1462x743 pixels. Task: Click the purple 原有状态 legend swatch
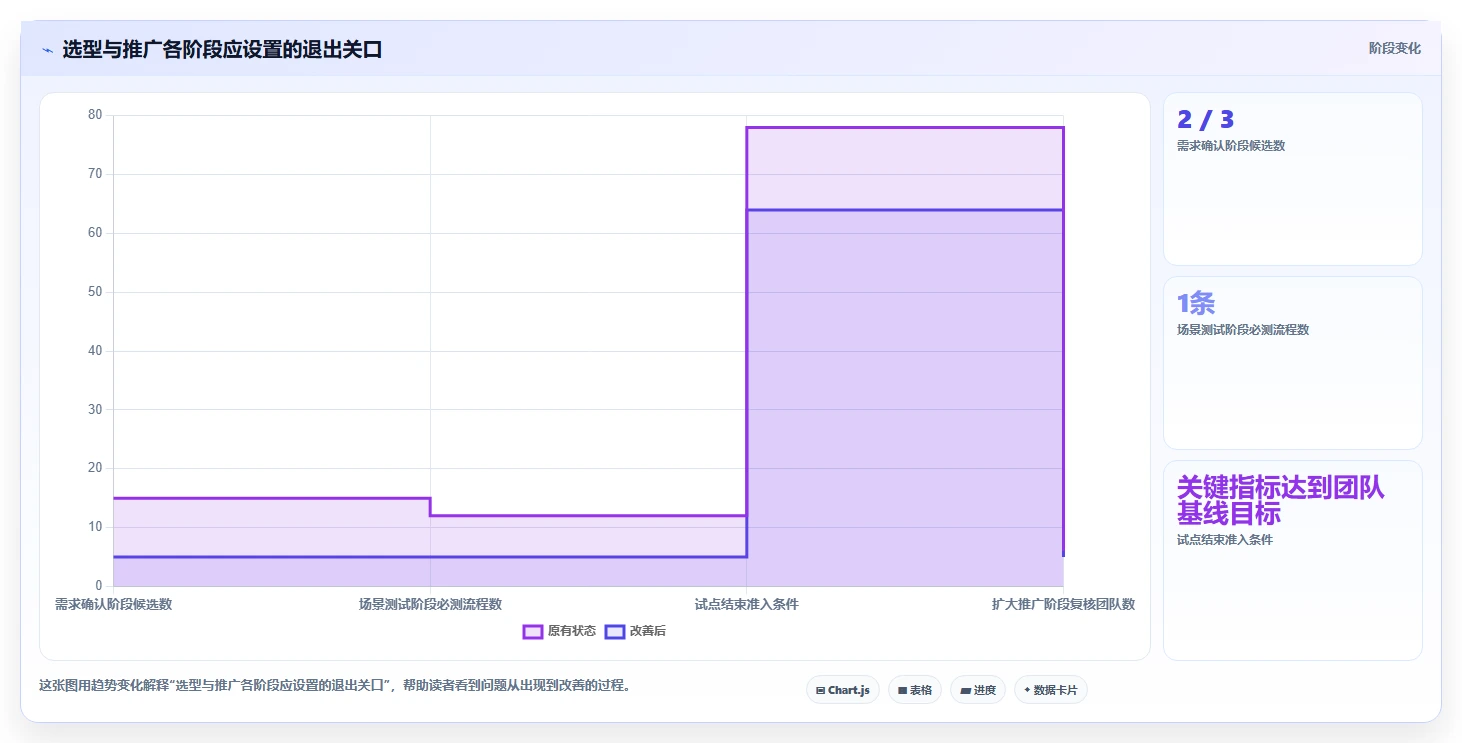[x=533, y=631]
